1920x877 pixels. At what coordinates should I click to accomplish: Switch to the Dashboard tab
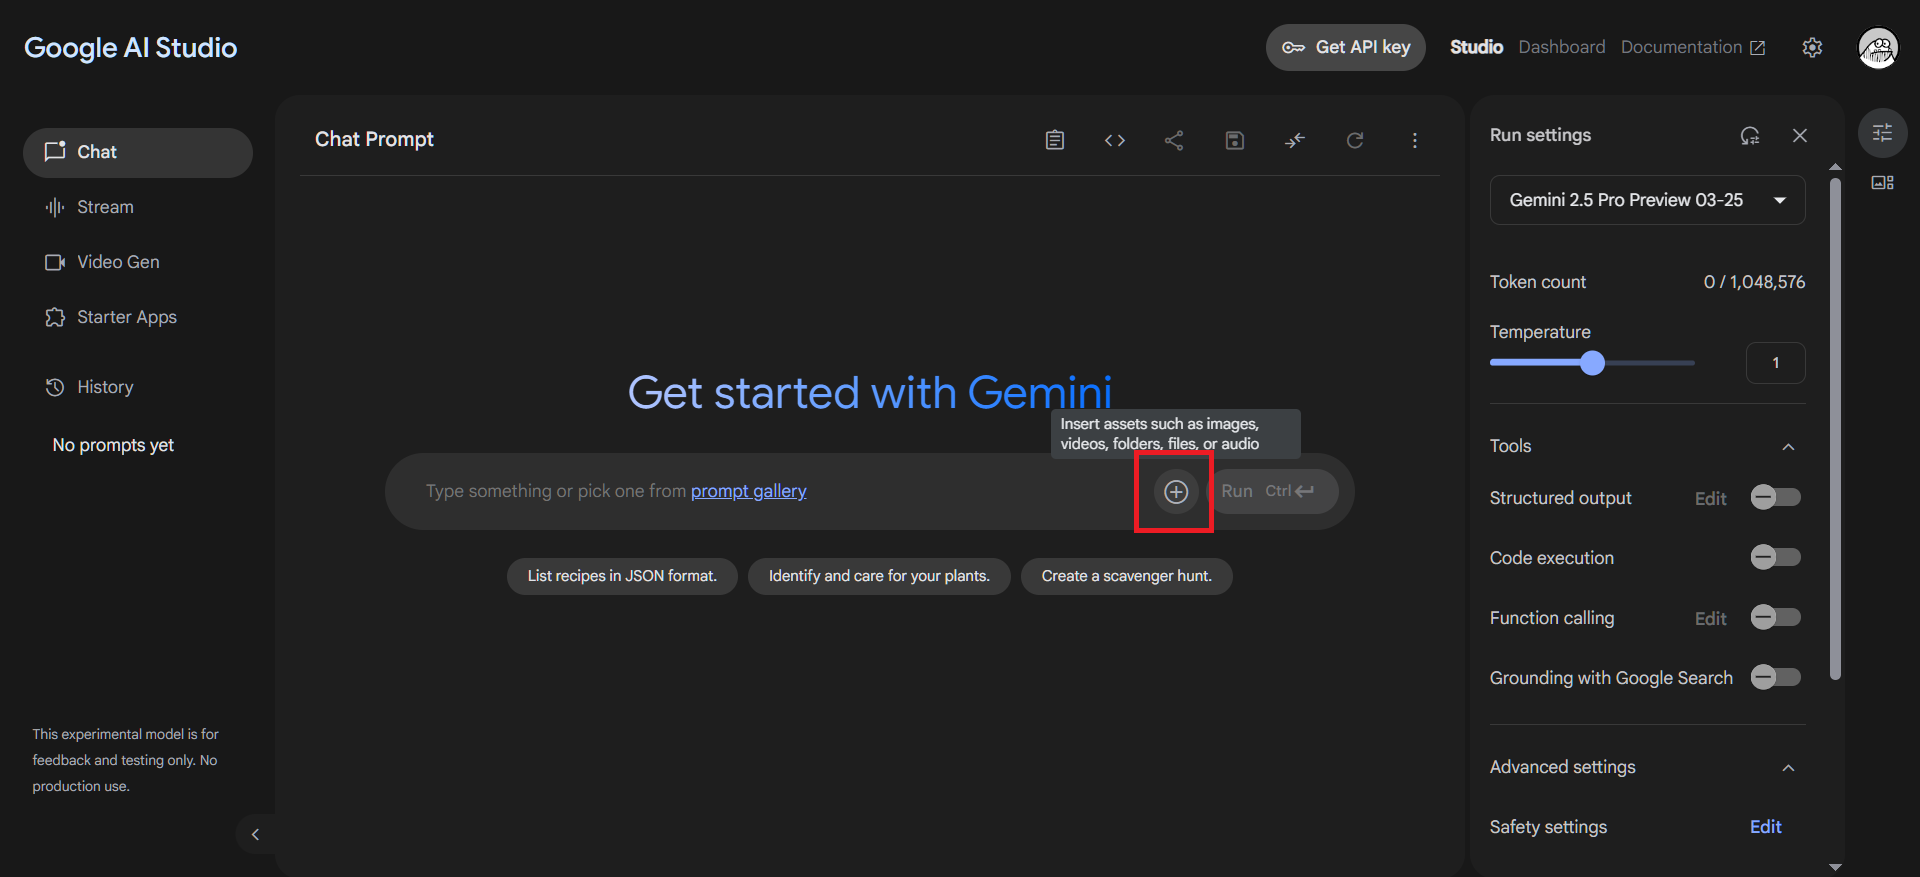click(x=1561, y=47)
